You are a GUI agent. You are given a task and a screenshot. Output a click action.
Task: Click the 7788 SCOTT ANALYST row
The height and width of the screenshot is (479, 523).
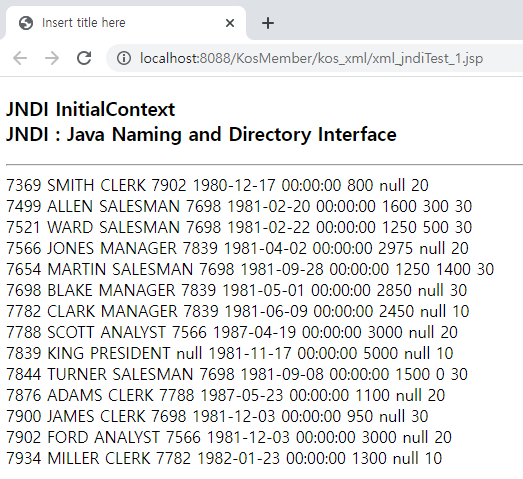232,332
